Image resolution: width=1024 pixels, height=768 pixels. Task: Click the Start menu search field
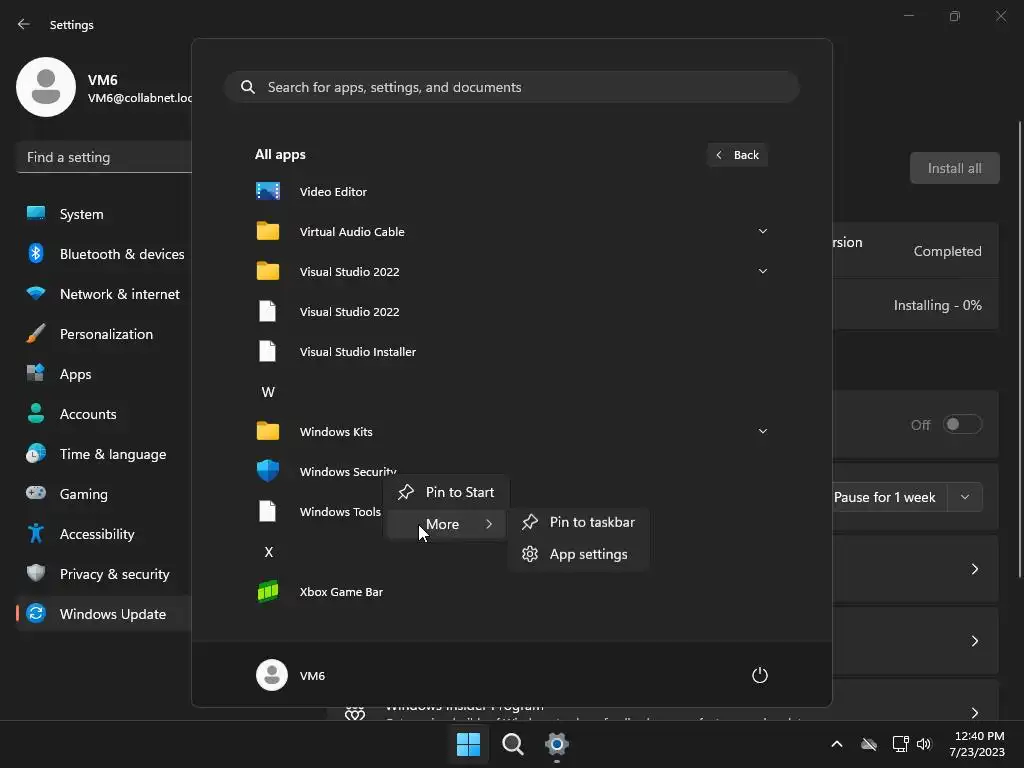pos(512,87)
